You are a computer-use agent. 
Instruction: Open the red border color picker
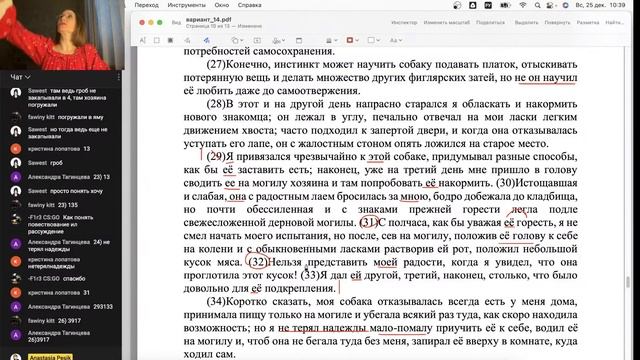(x=352, y=40)
